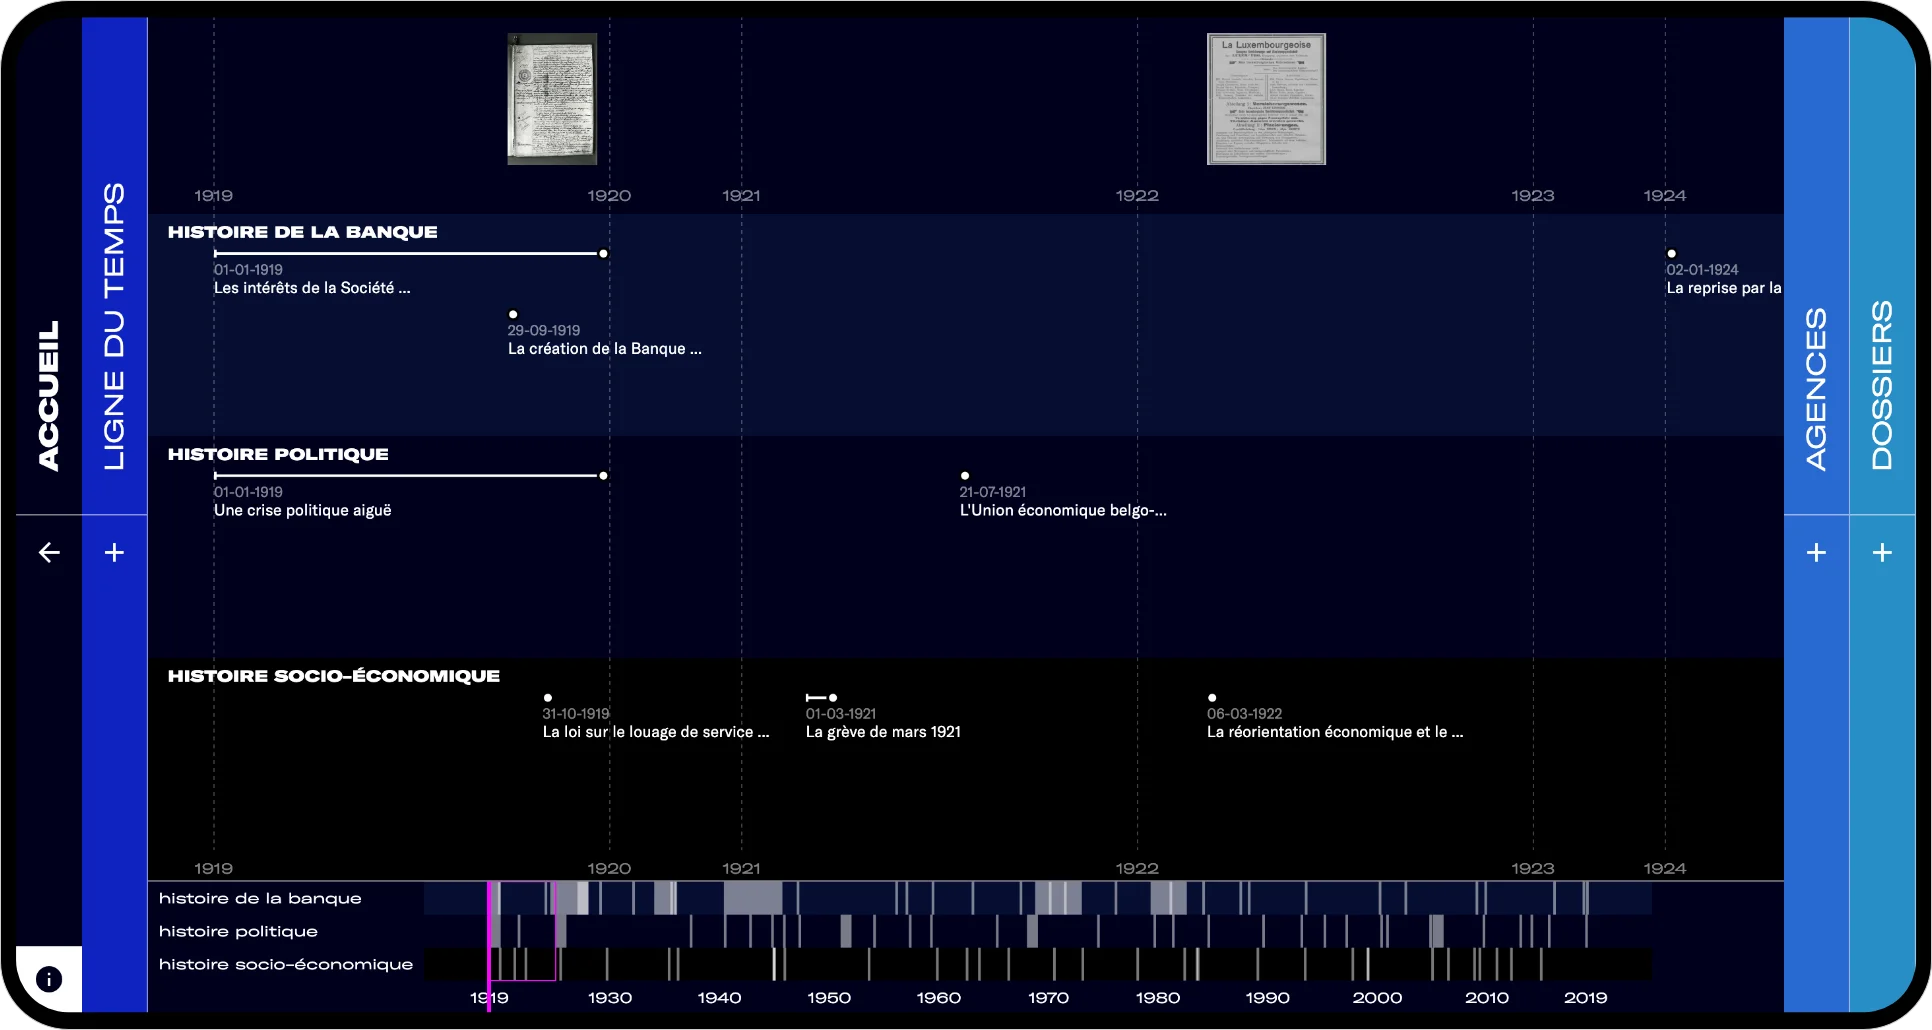Select 'Une crise politique aiguë' event

(x=302, y=510)
